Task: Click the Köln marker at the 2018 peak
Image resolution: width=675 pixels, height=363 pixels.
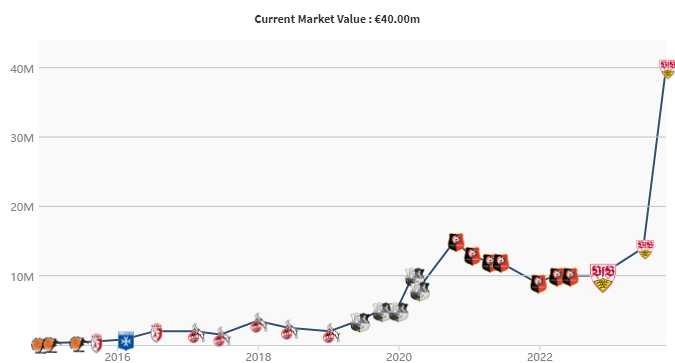Action: coord(258,324)
